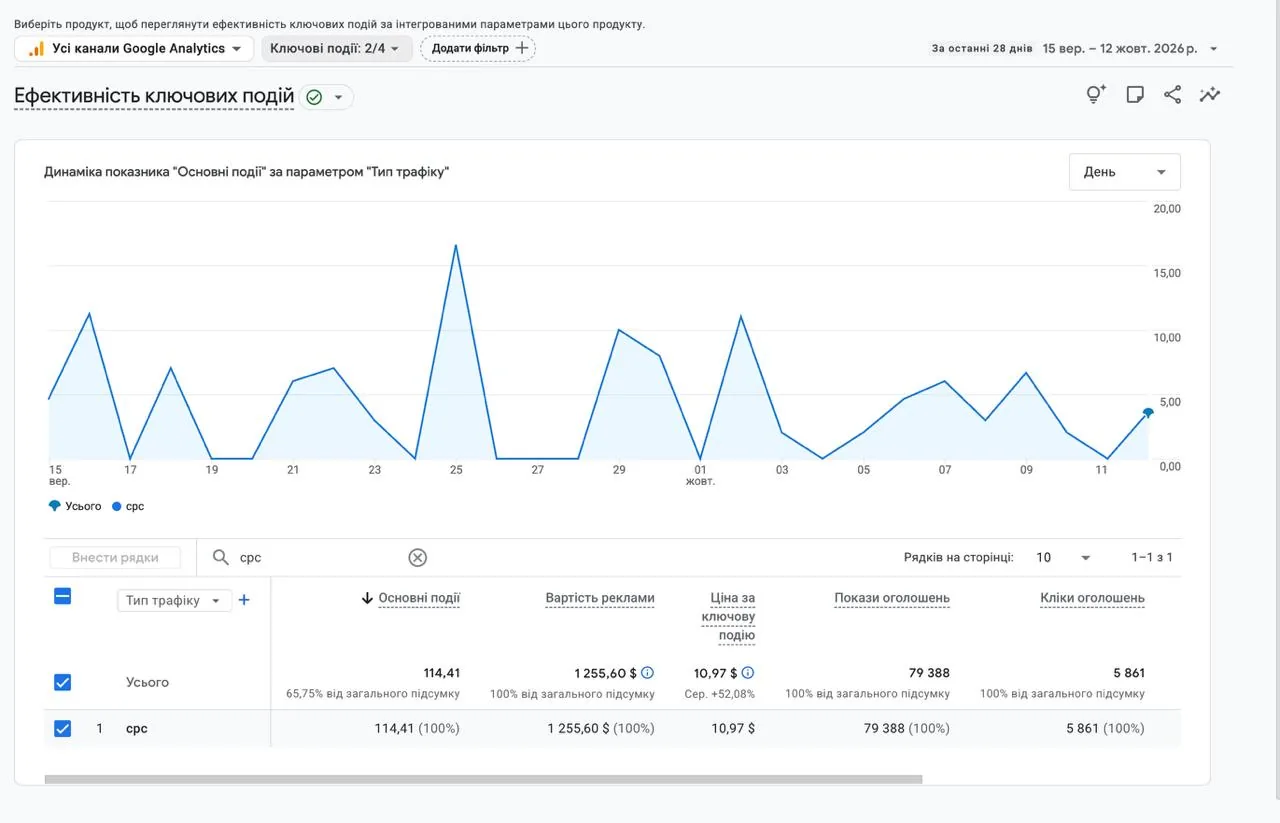
Task: Open the trend comparison sparkline icon
Action: coord(1210,95)
